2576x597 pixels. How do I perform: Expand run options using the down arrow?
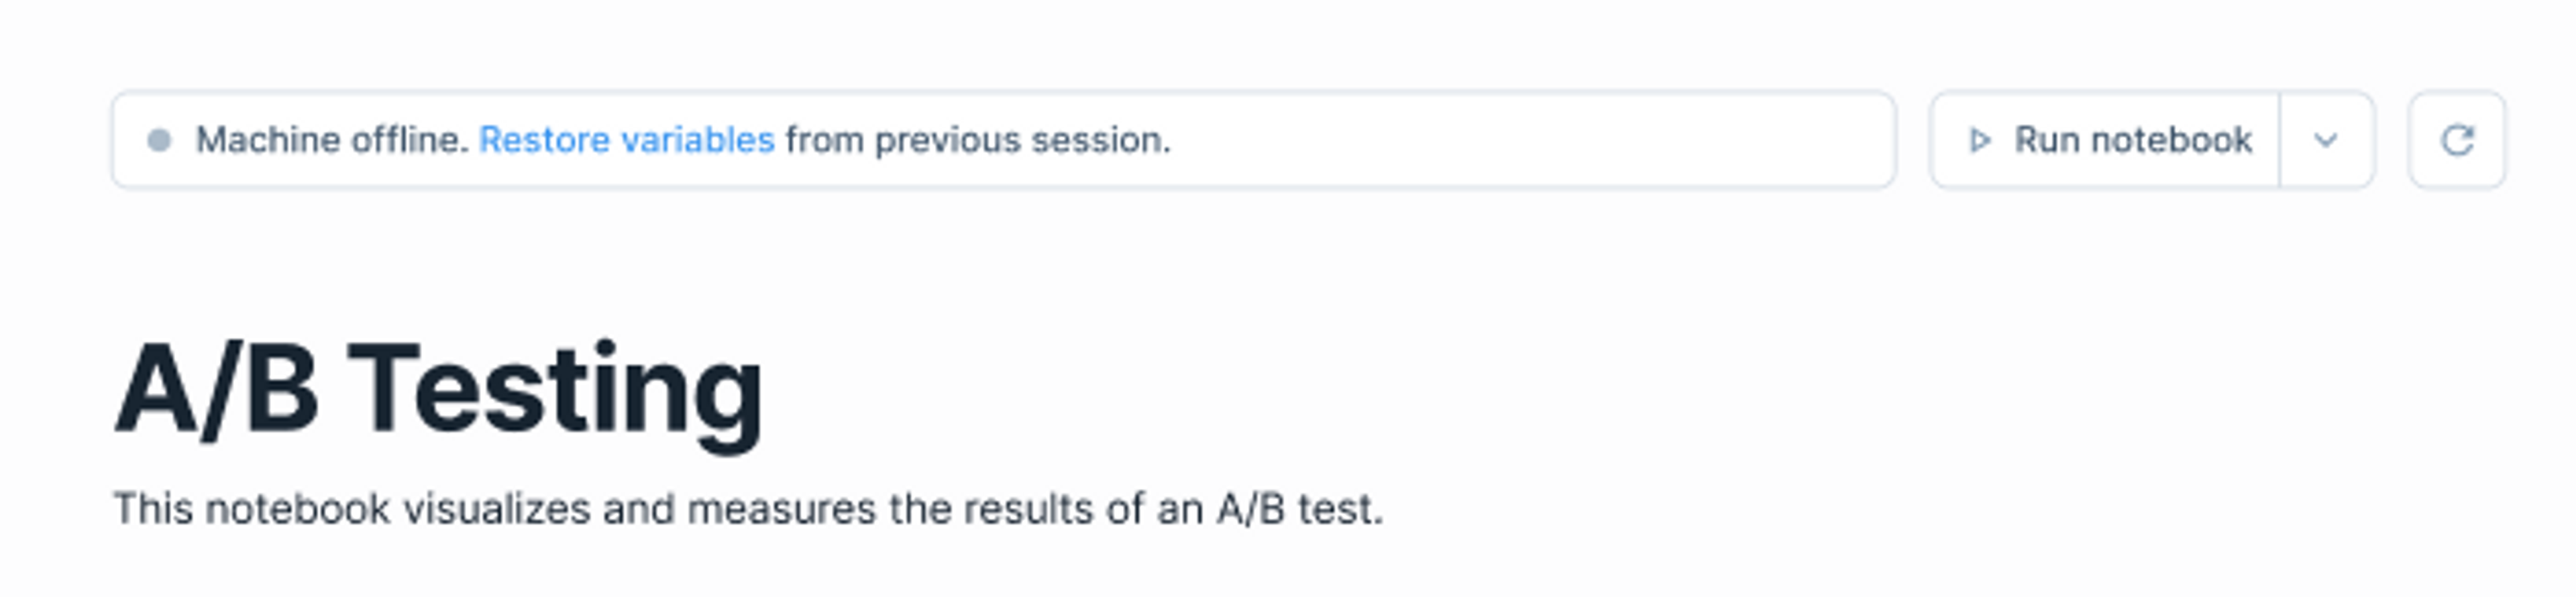2327,140
